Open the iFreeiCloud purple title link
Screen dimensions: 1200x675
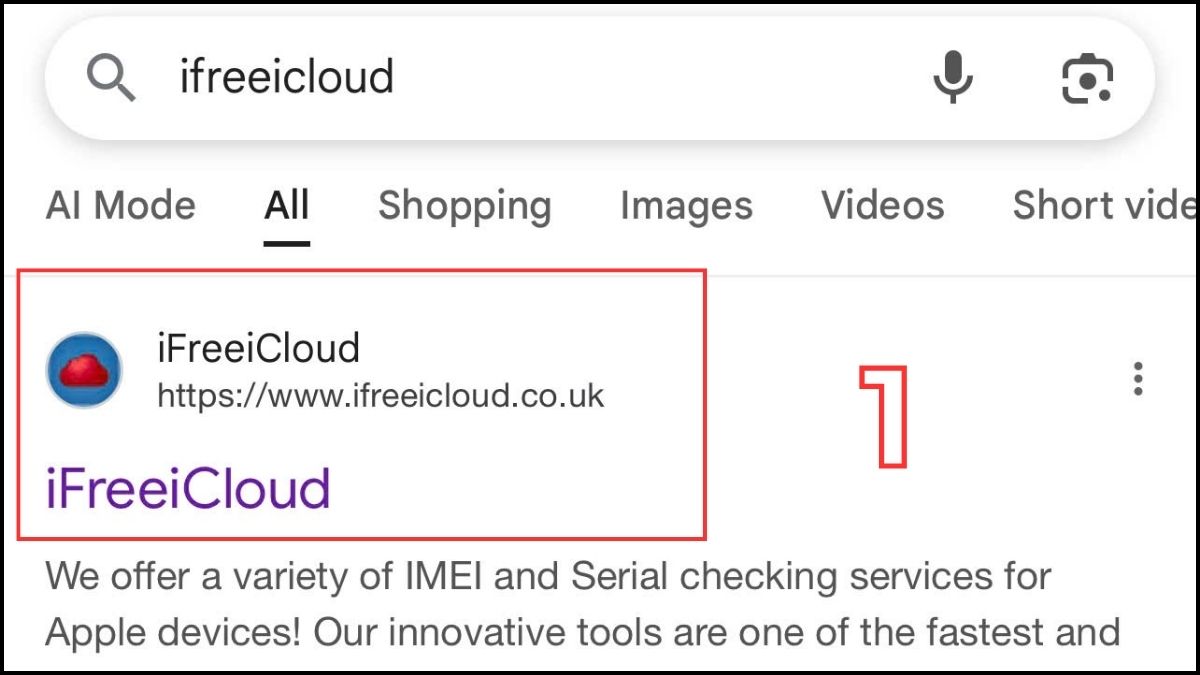click(187, 489)
